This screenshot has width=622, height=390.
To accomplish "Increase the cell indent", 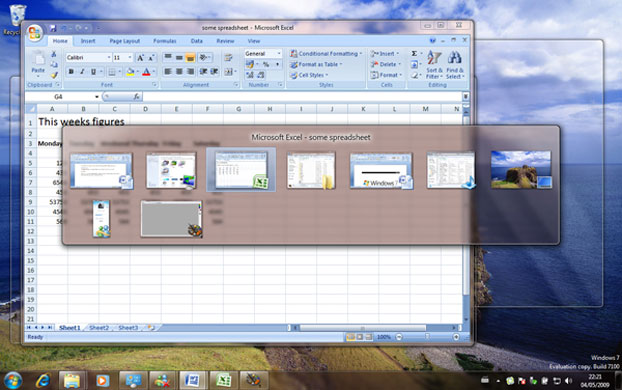I will (x=214, y=72).
